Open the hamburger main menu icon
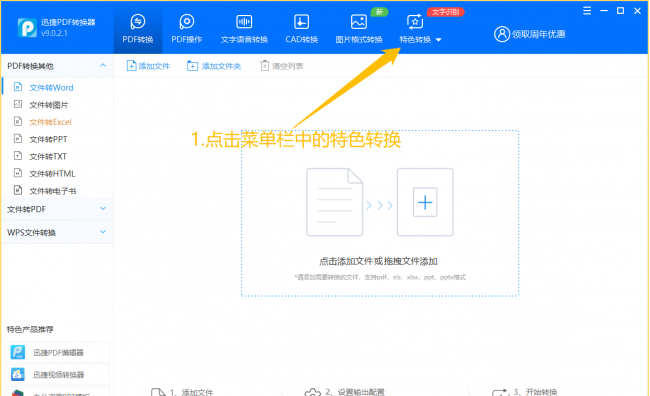 587,11
